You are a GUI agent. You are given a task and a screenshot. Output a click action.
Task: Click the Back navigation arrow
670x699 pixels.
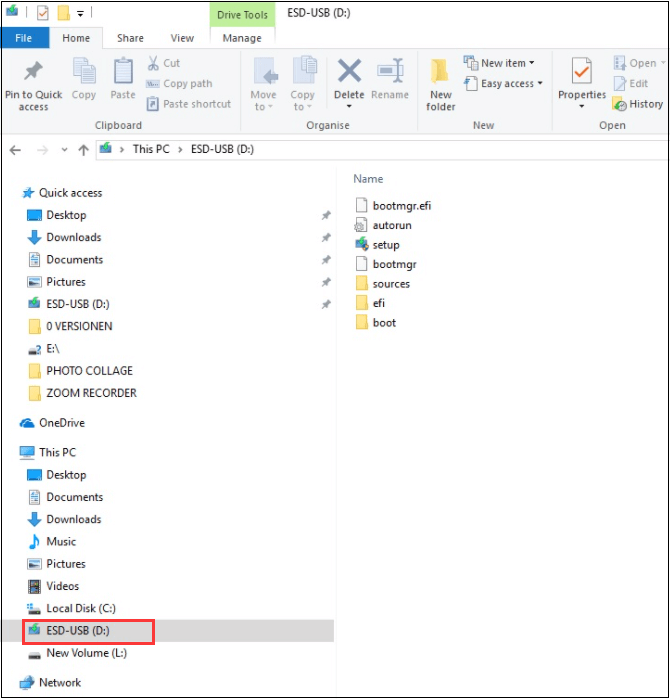pos(16,150)
